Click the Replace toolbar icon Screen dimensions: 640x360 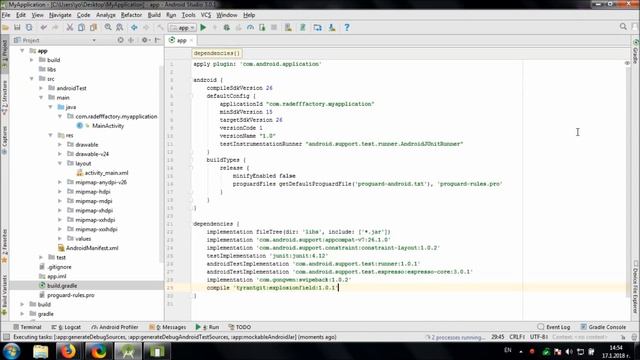tap(120, 27)
